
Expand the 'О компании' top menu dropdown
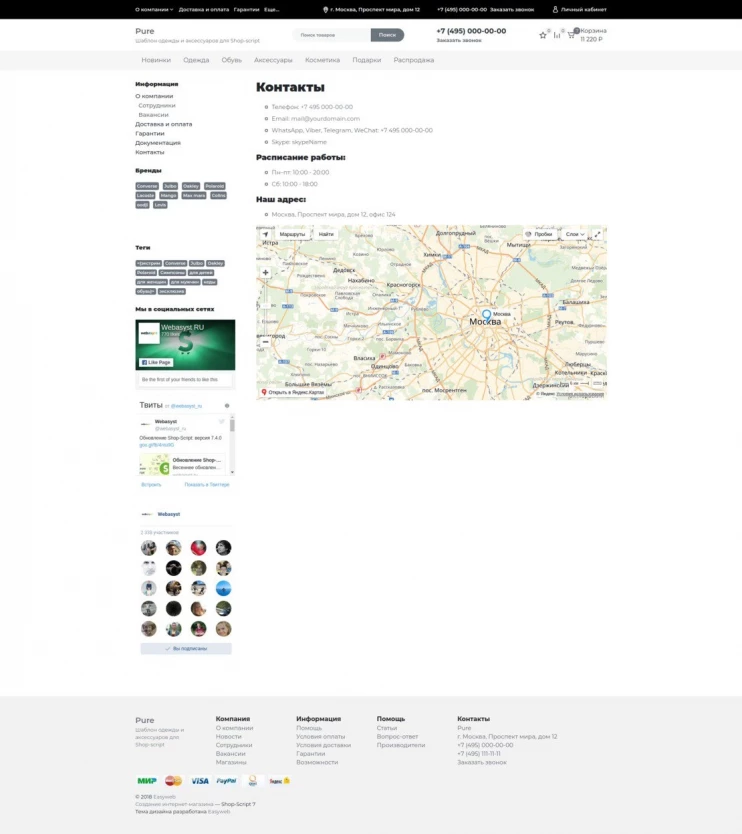[154, 9]
